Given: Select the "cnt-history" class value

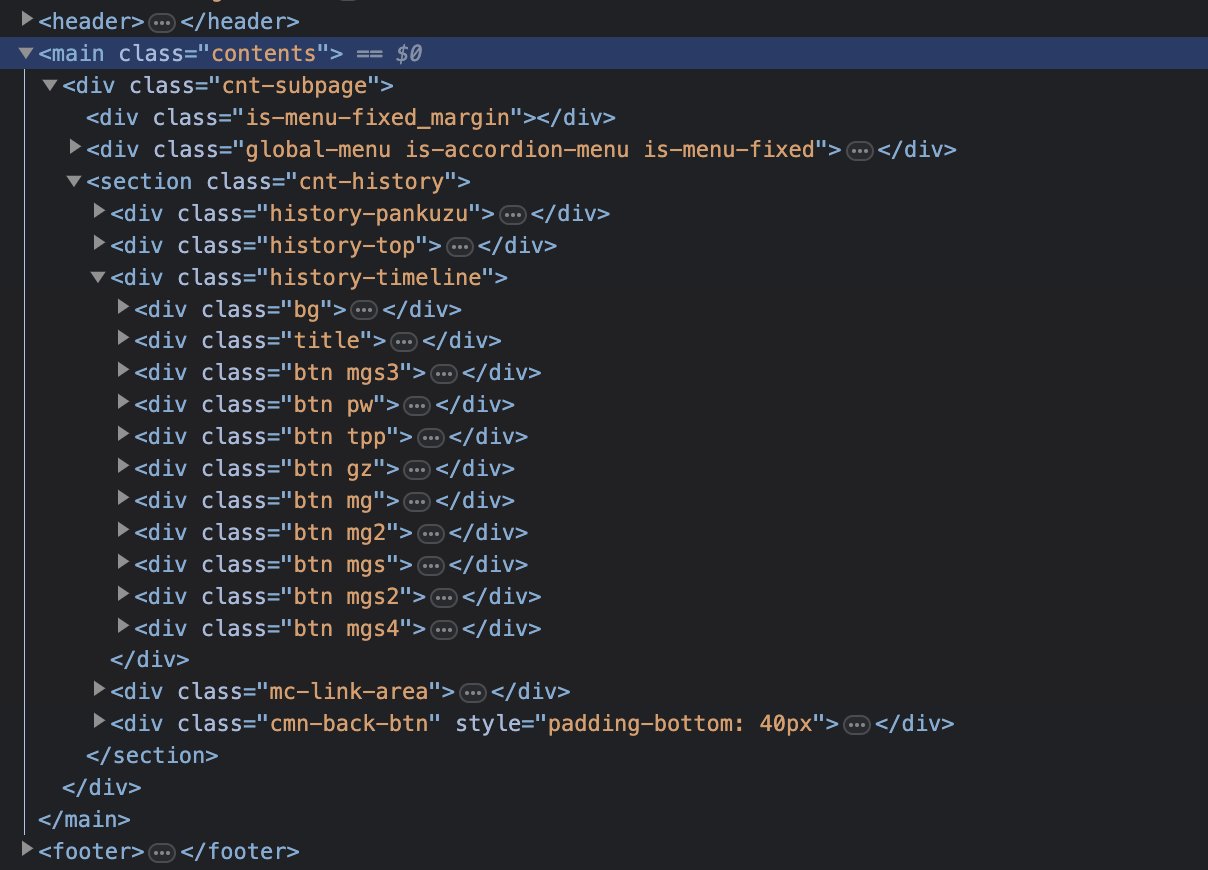Looking at the screenshot, I should click(373, 181).
